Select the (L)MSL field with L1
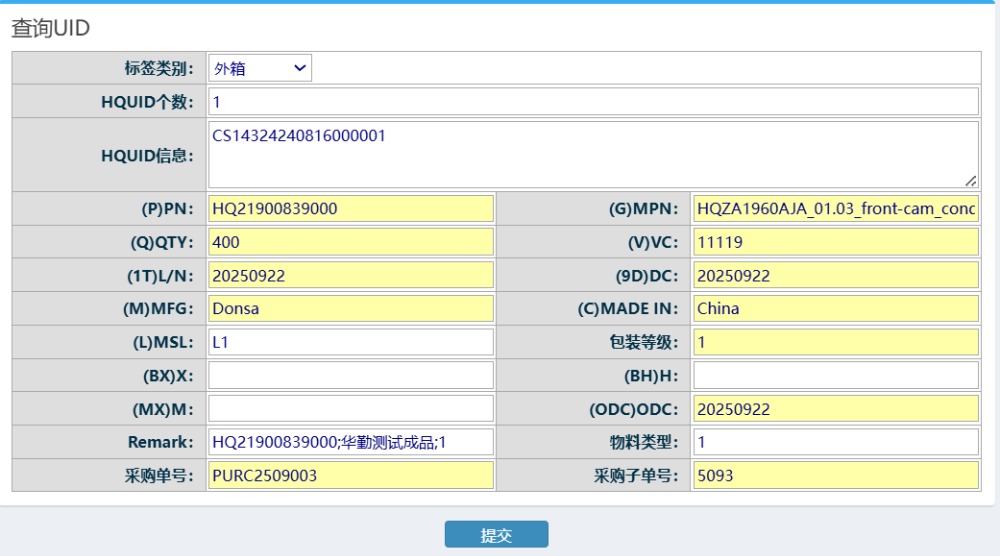The width and height of the screenshot is (1000, 556). (x=351, y=342)
